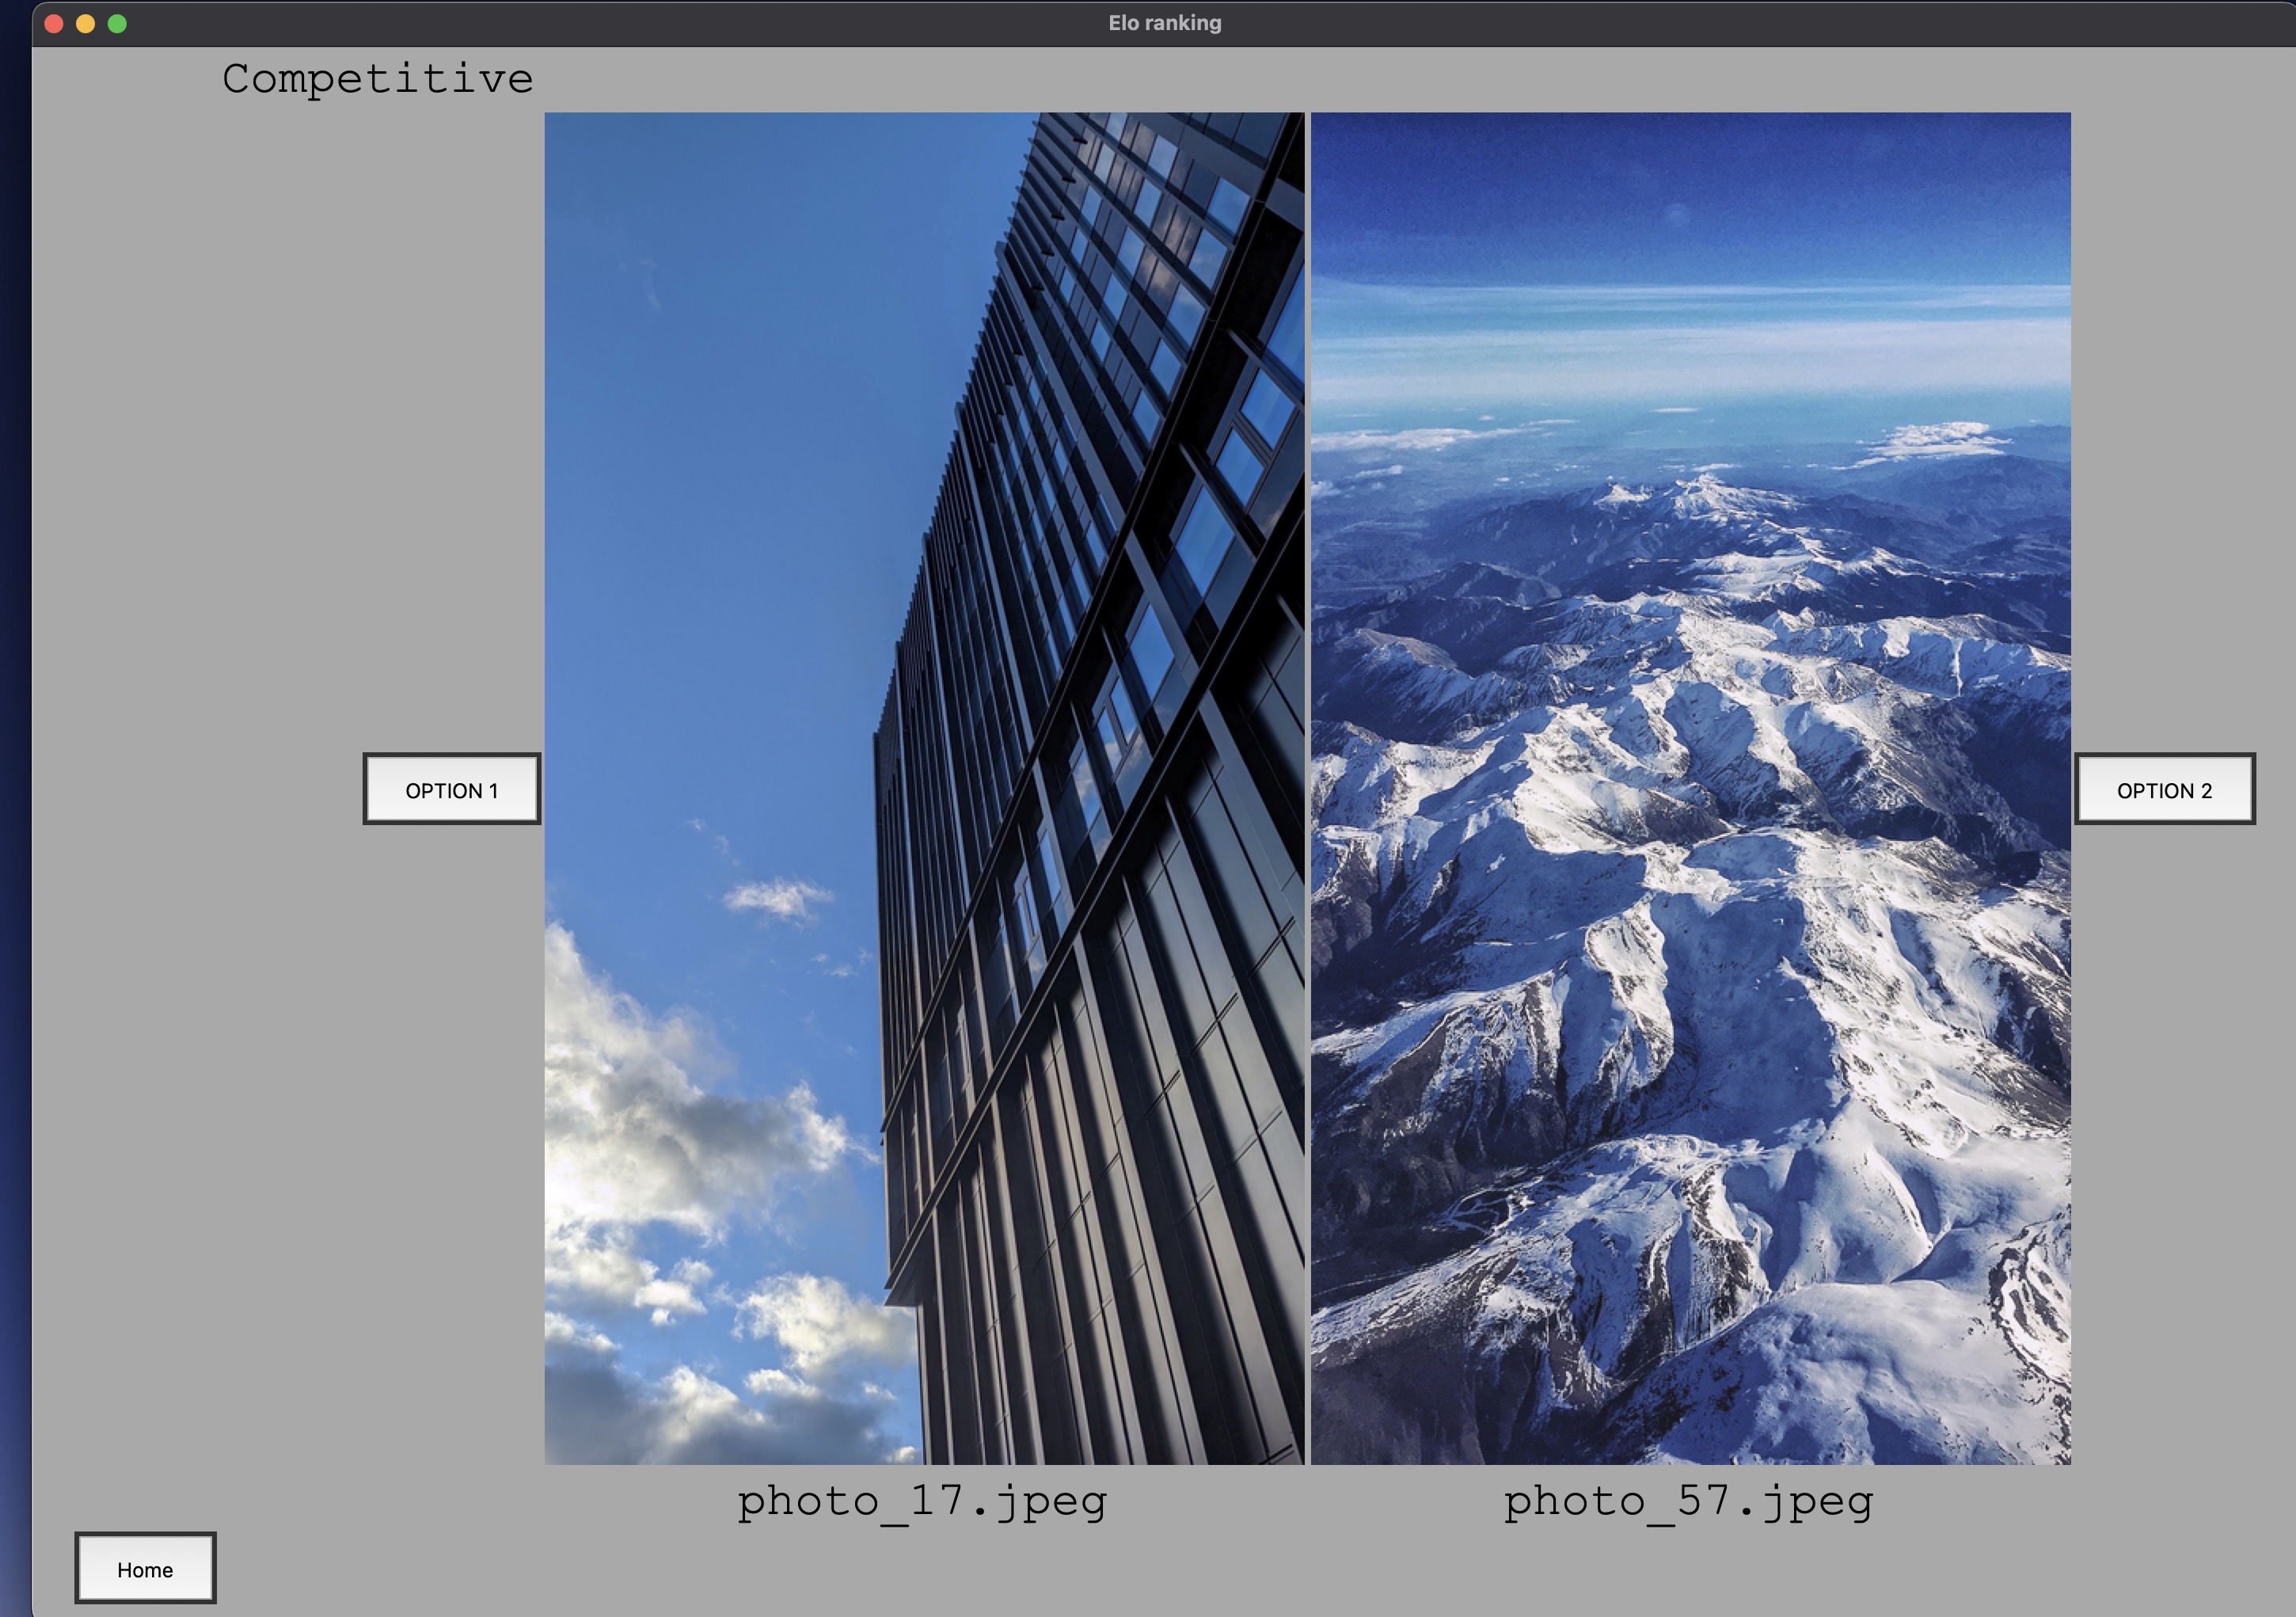This screenshot has width=2296, height=1617.
Task: Click the small cloud near the skyscraper edge
Action: [x=775, y=898]
